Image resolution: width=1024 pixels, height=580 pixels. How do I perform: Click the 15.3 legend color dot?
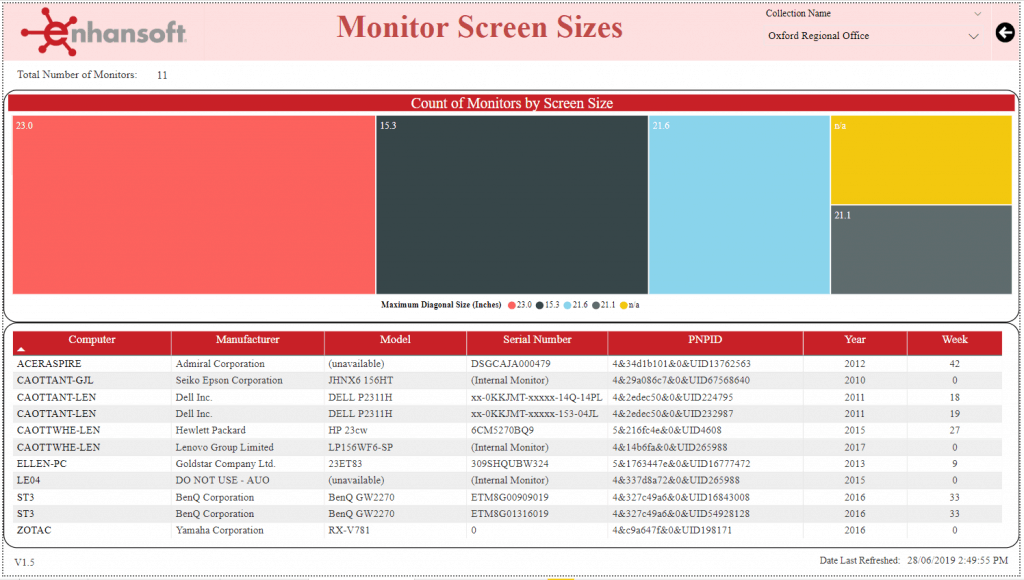pyautogui.click(x=539, y=305)
